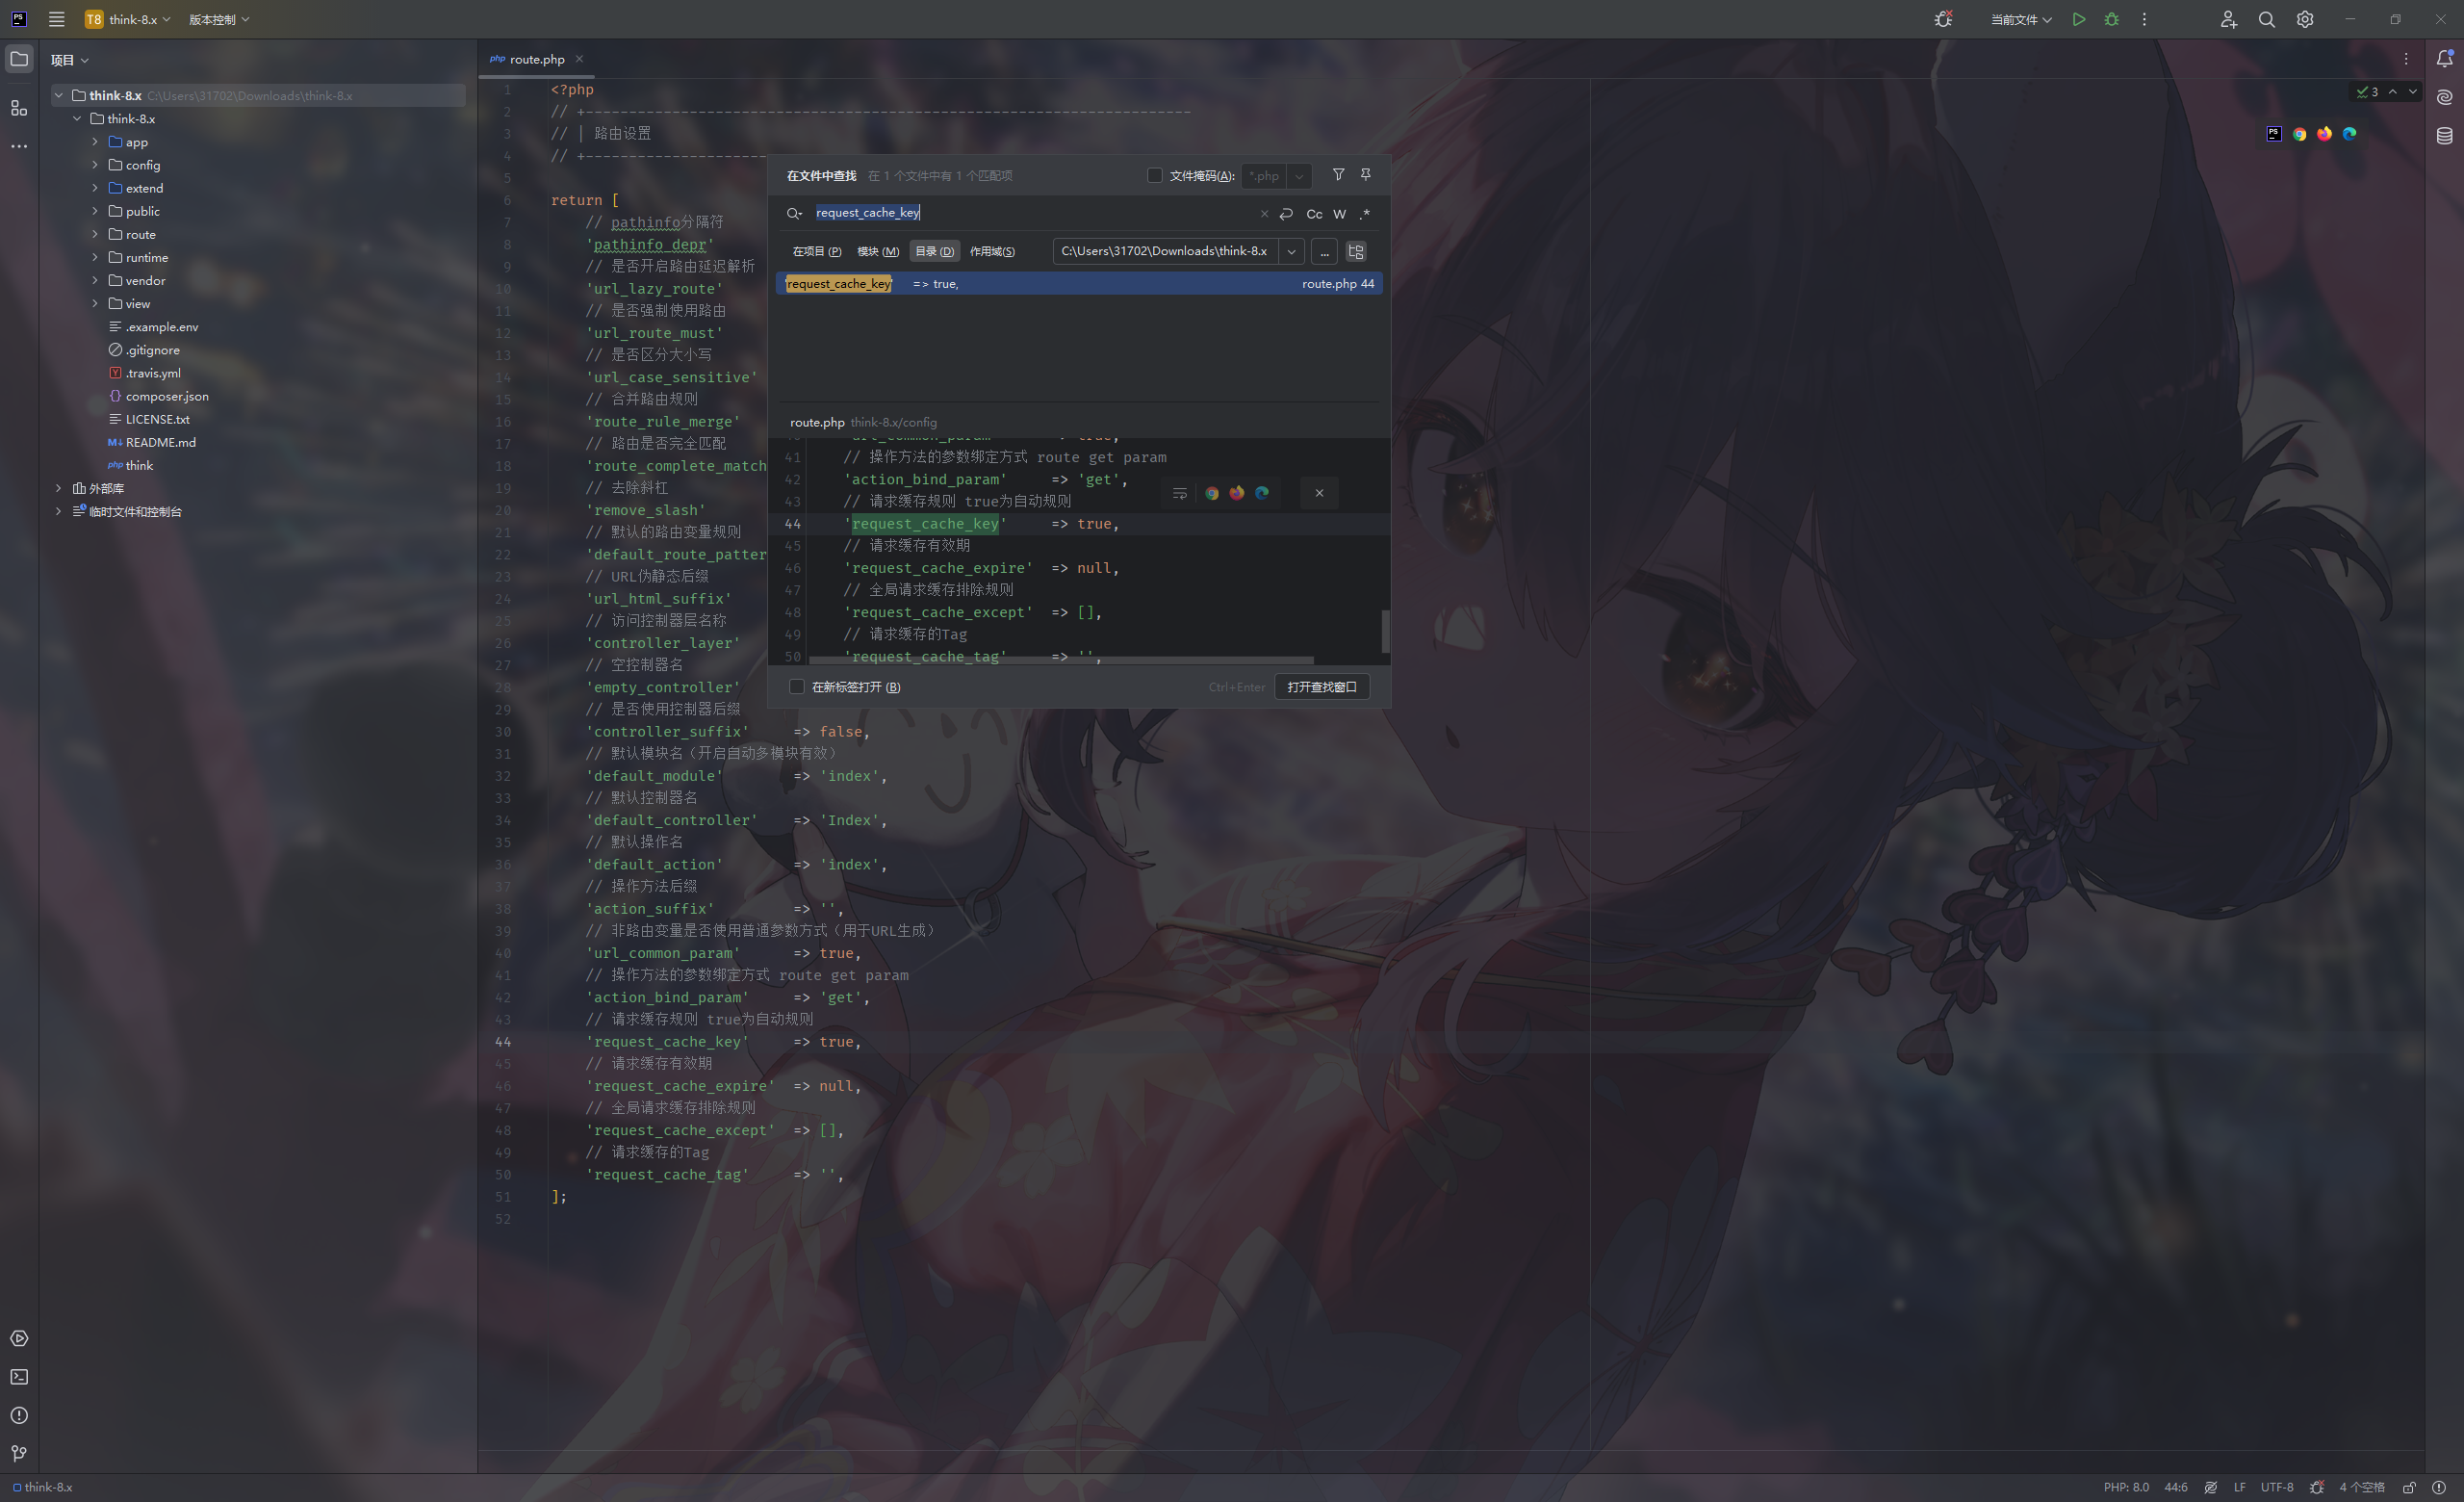Pin the Find in Files window
Image resolution: width=2464 pixels, height=1502 pixels.
[1366, 175]
